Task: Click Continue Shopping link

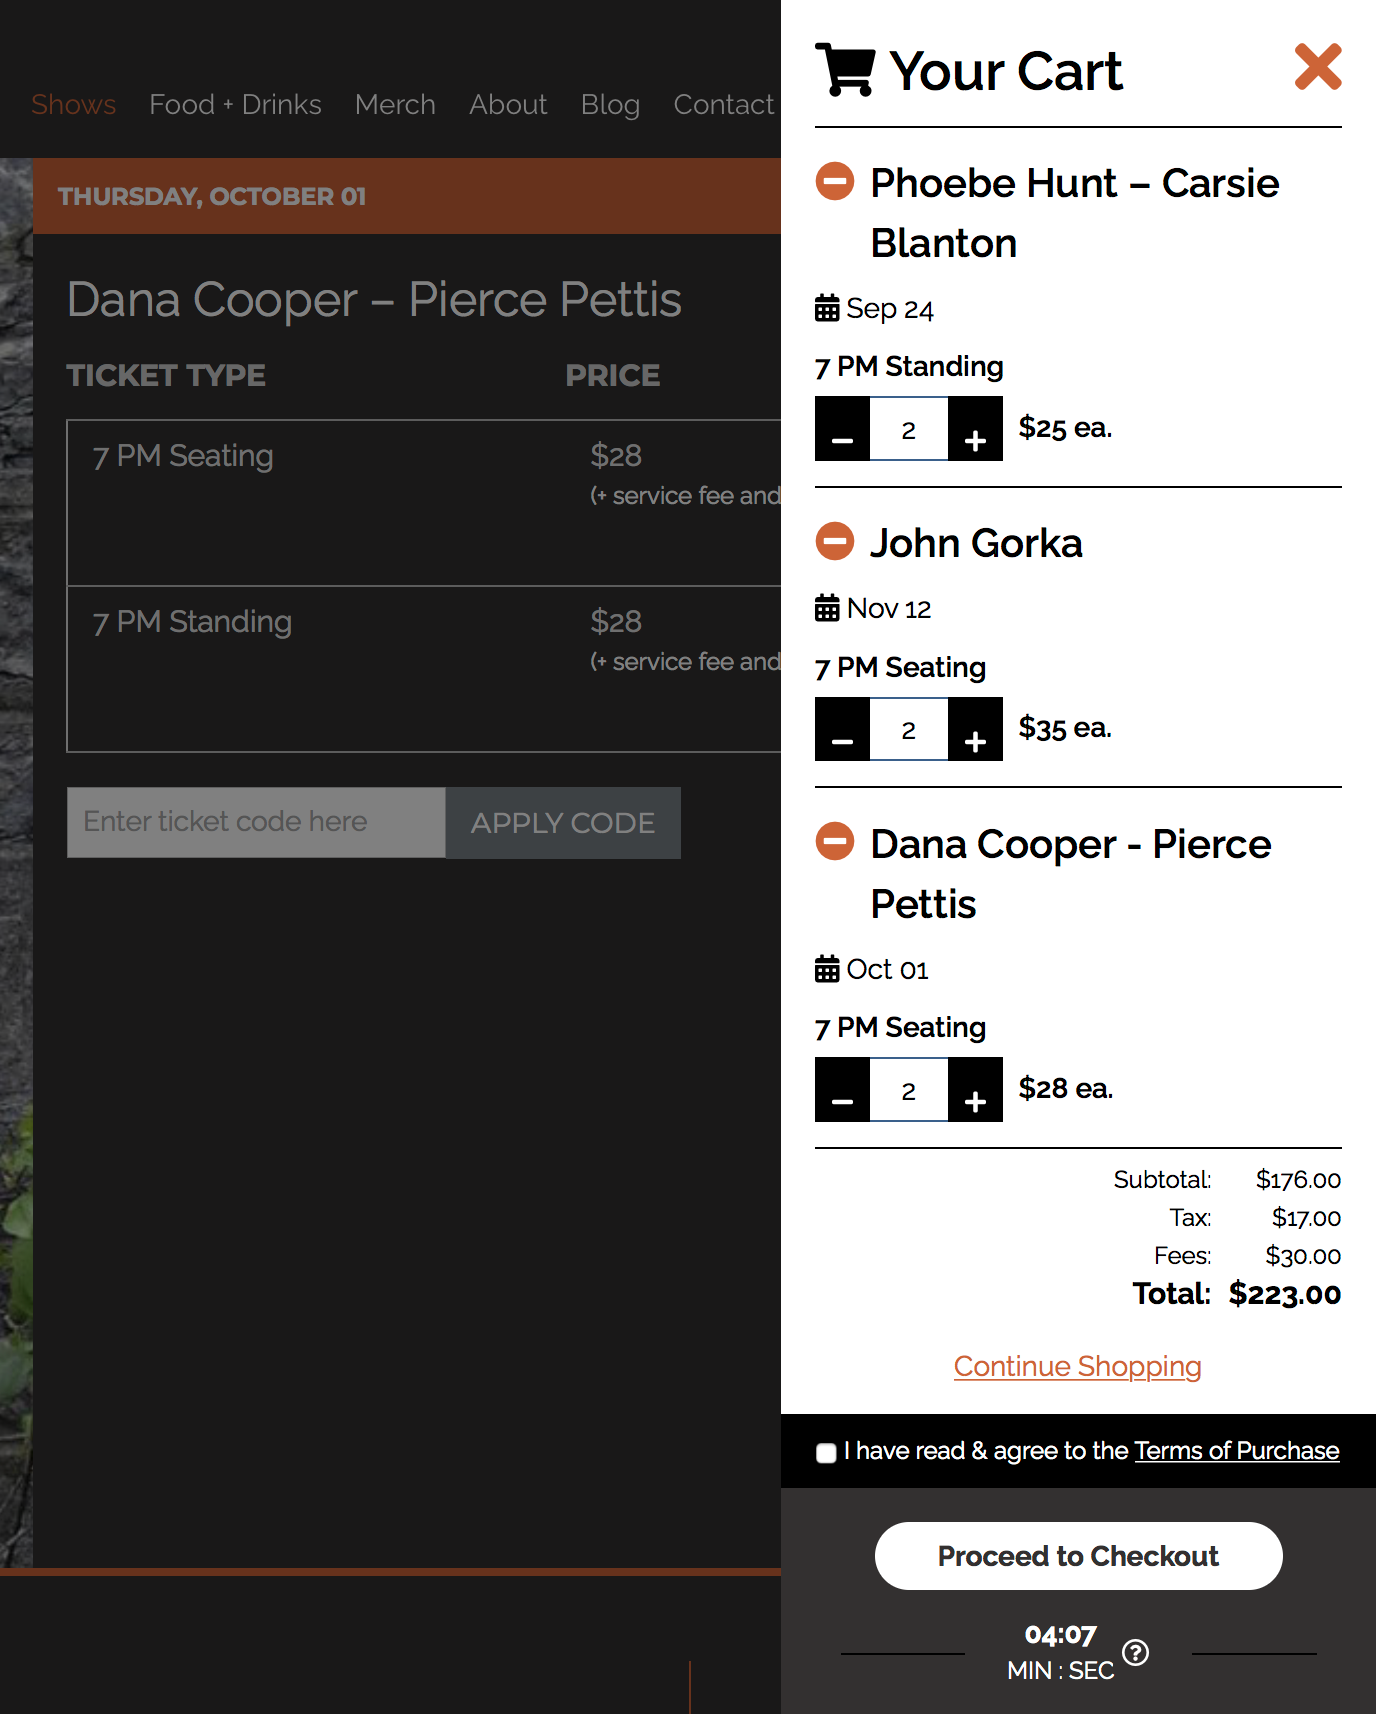Action: [x=1077, y=1366]
